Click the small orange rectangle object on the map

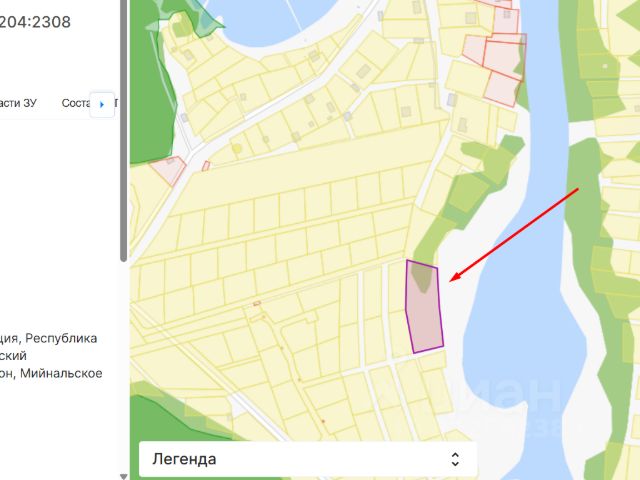pos(257,303)
